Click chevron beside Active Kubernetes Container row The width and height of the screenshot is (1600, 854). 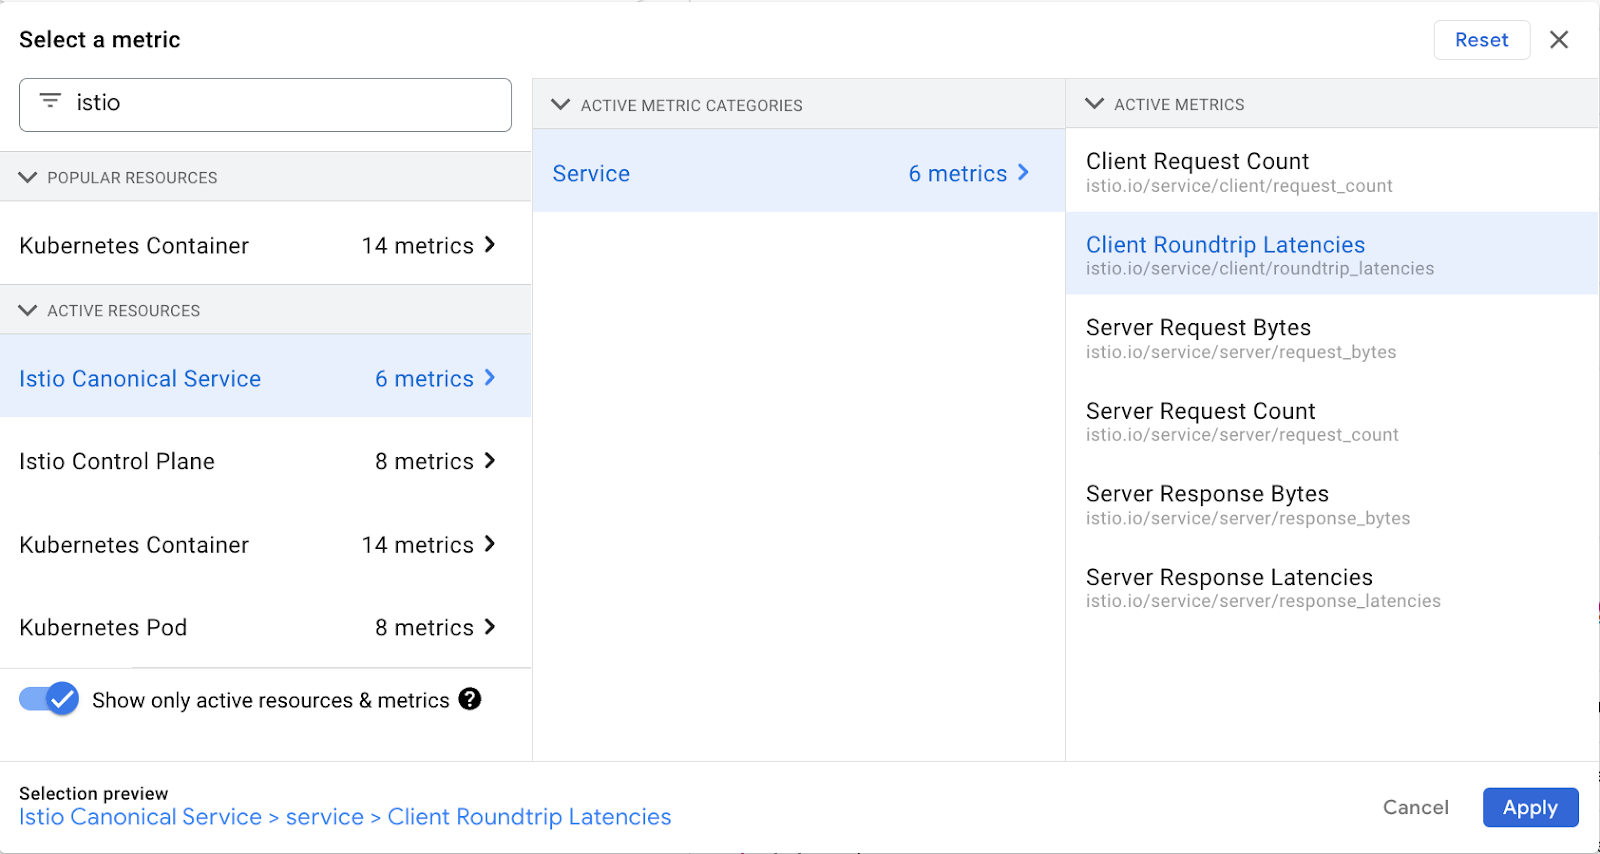click(490, 544)
